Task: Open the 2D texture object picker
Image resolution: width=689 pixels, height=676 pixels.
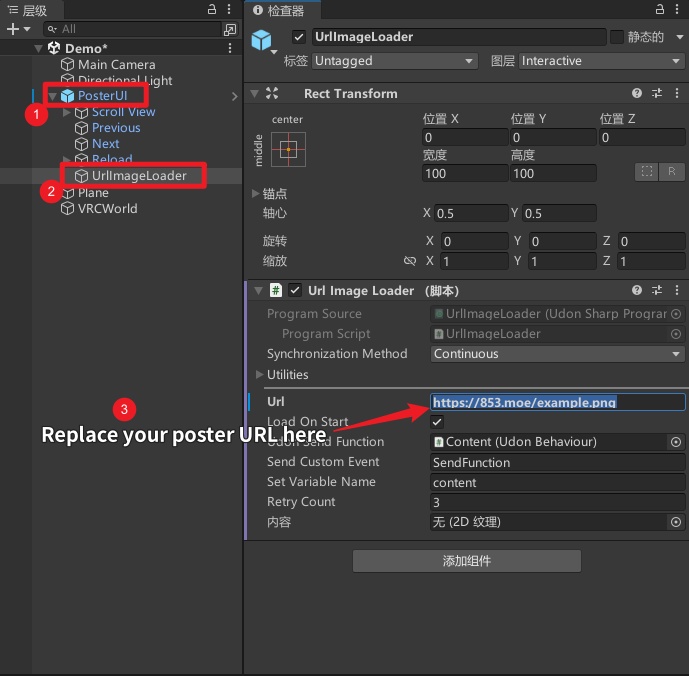Action: point(676,522)
